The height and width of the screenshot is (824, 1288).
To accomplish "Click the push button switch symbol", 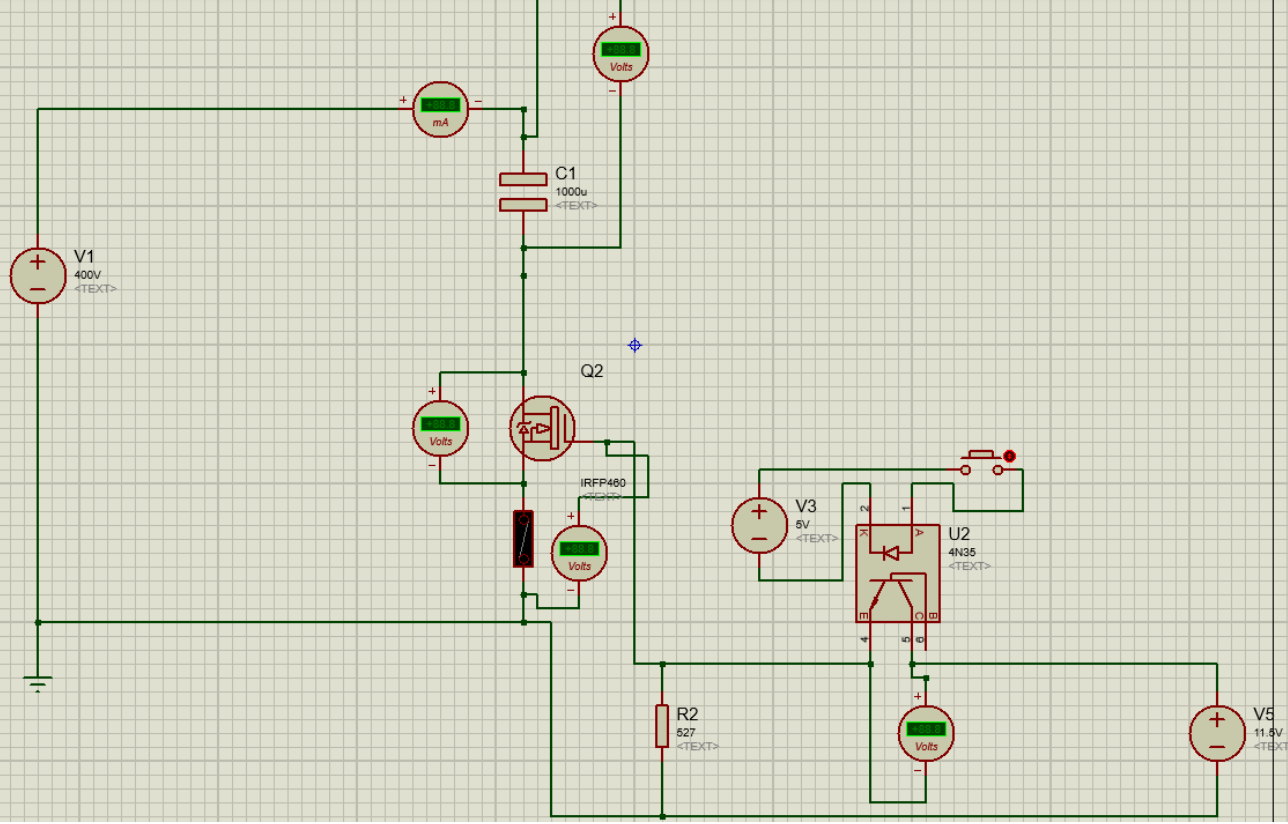I will coord(983,463).
